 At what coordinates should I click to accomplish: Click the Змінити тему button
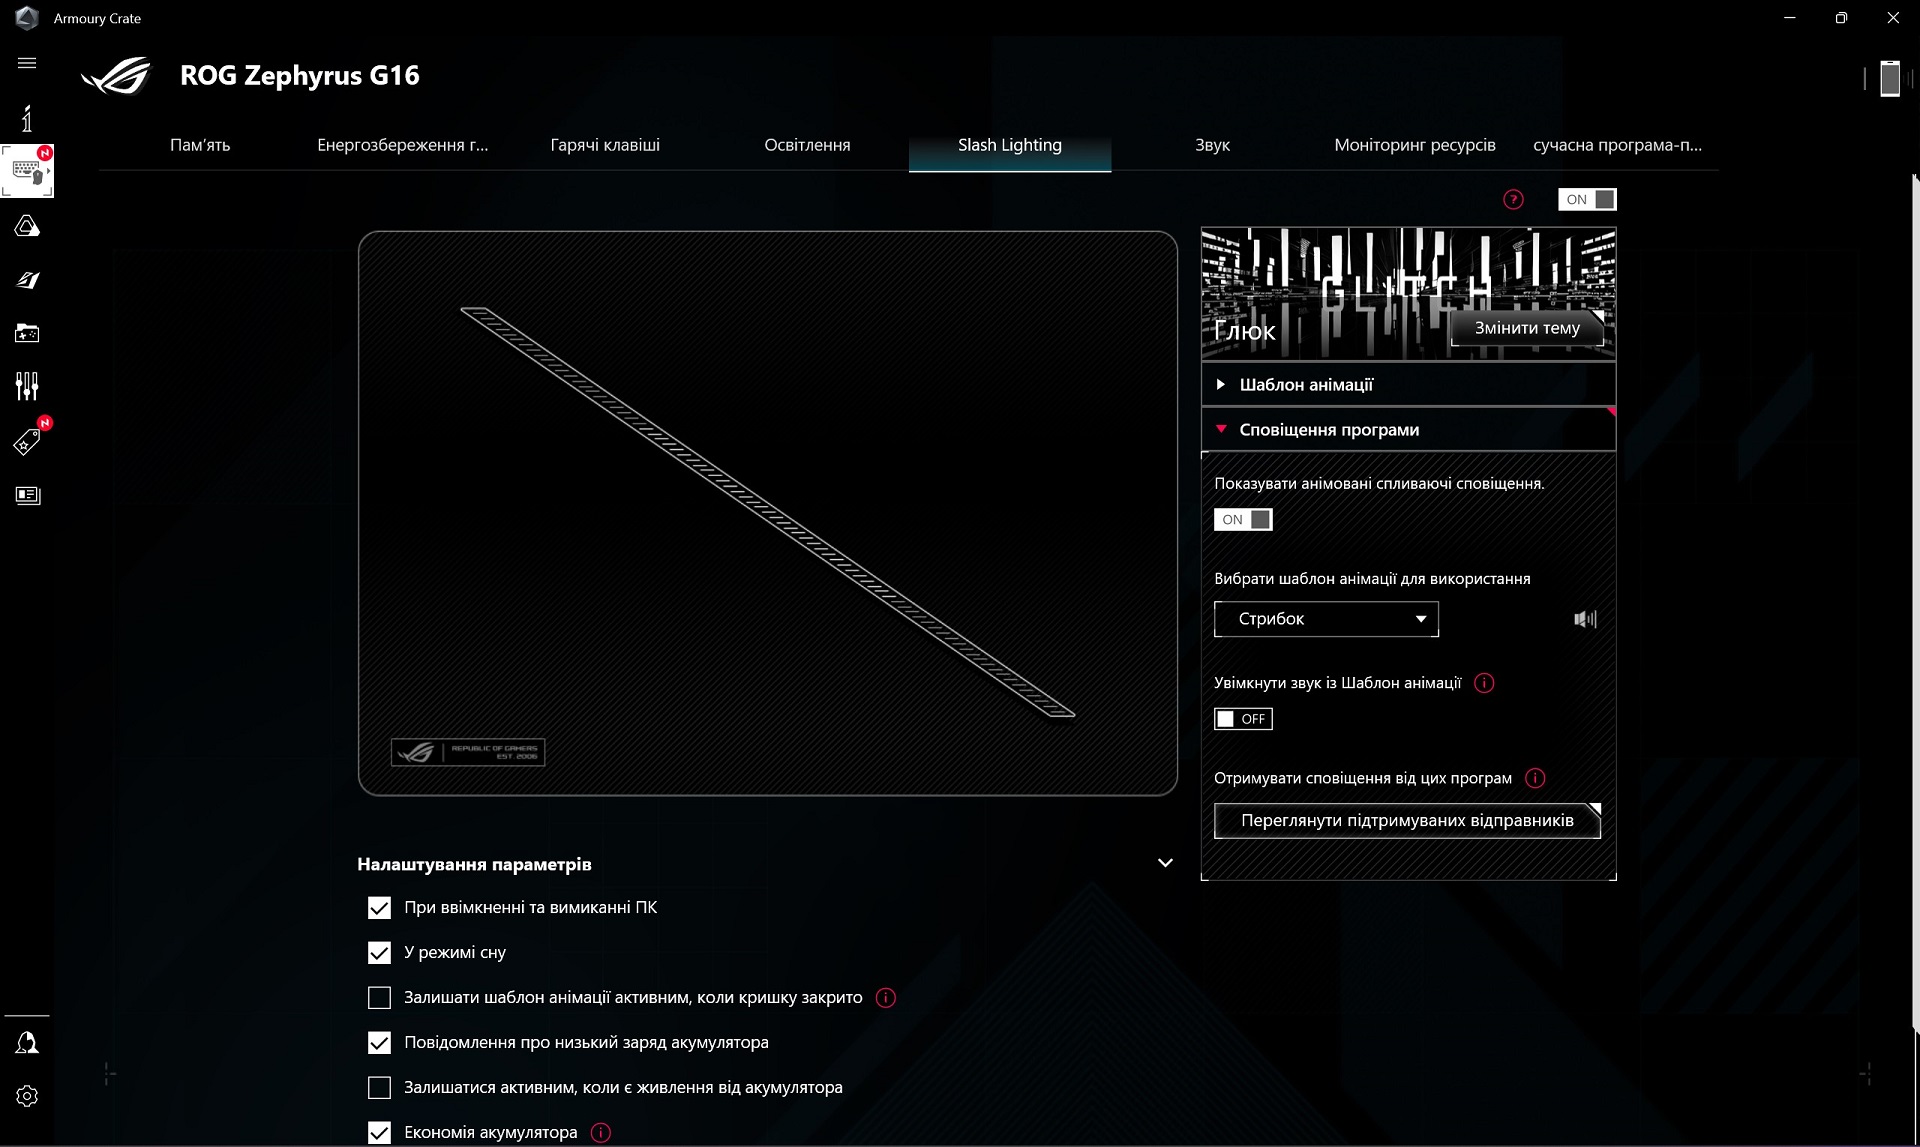tap(1527, 328)
